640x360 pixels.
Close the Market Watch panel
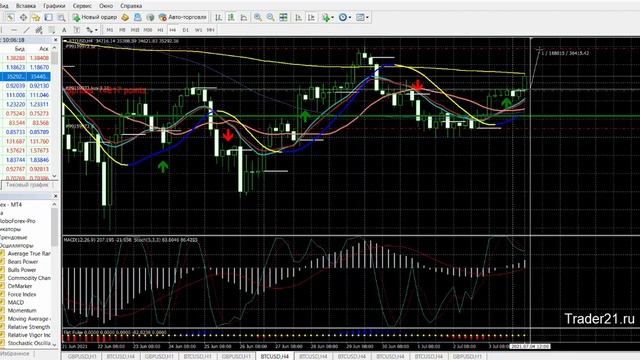tap(56, 40)
